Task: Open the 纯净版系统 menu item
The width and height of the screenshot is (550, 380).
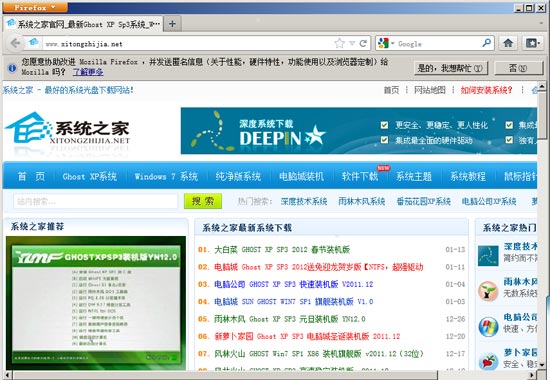Action: [x=238, y=176]
